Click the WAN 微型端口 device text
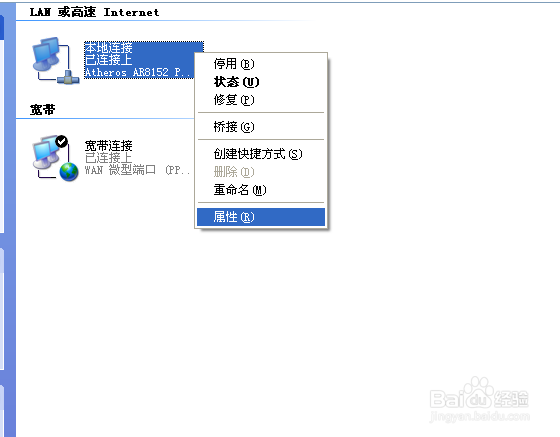The image size is (560, 437). [x=138, y=170]
